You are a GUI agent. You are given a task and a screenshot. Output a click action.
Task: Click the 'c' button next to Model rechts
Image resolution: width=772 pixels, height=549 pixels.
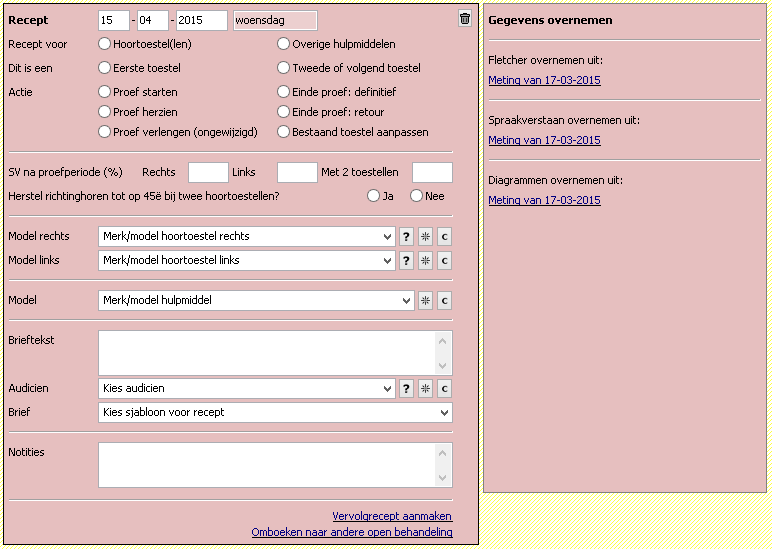point(444,236)
